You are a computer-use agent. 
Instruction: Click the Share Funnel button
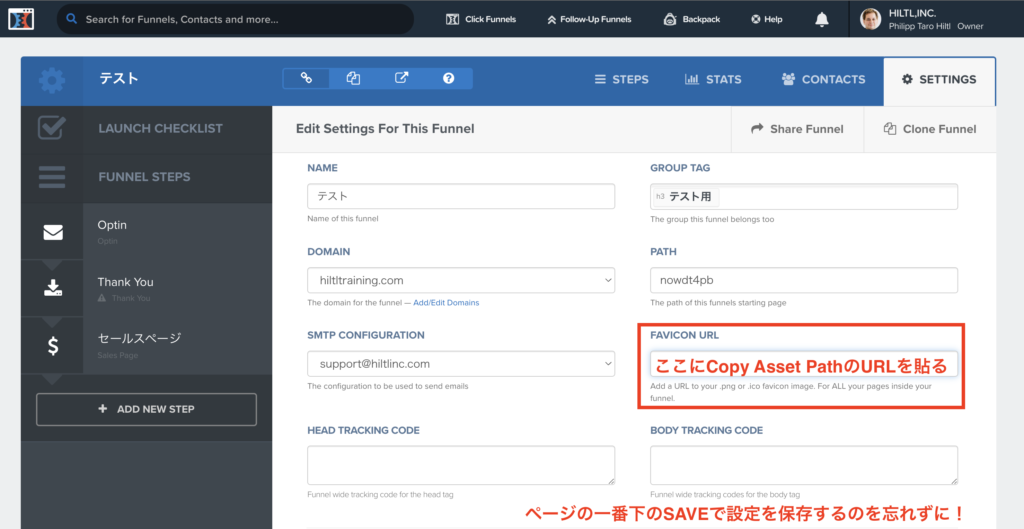point(797,129)
